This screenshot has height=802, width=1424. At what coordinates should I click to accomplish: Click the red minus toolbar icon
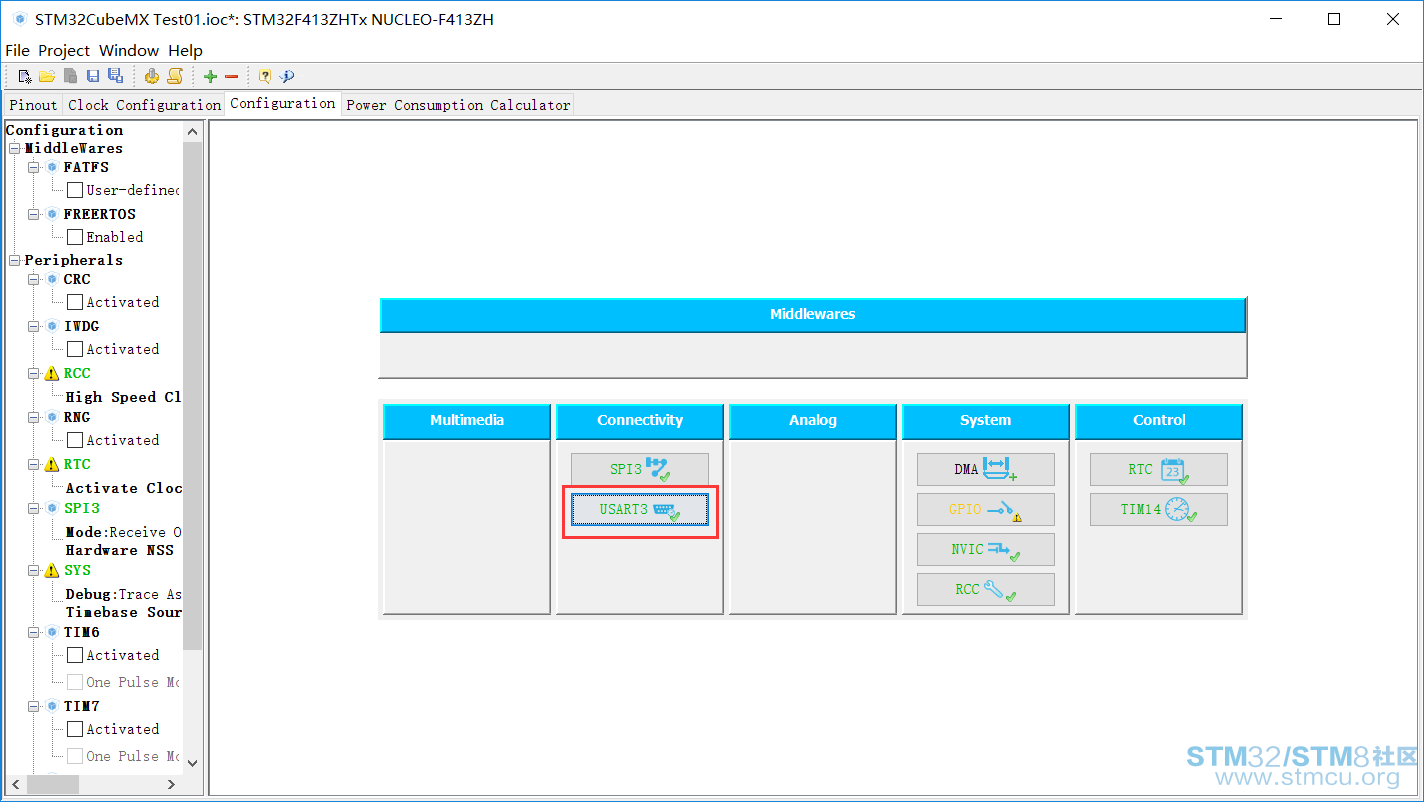pyautogui.click(x=231, y=76)
